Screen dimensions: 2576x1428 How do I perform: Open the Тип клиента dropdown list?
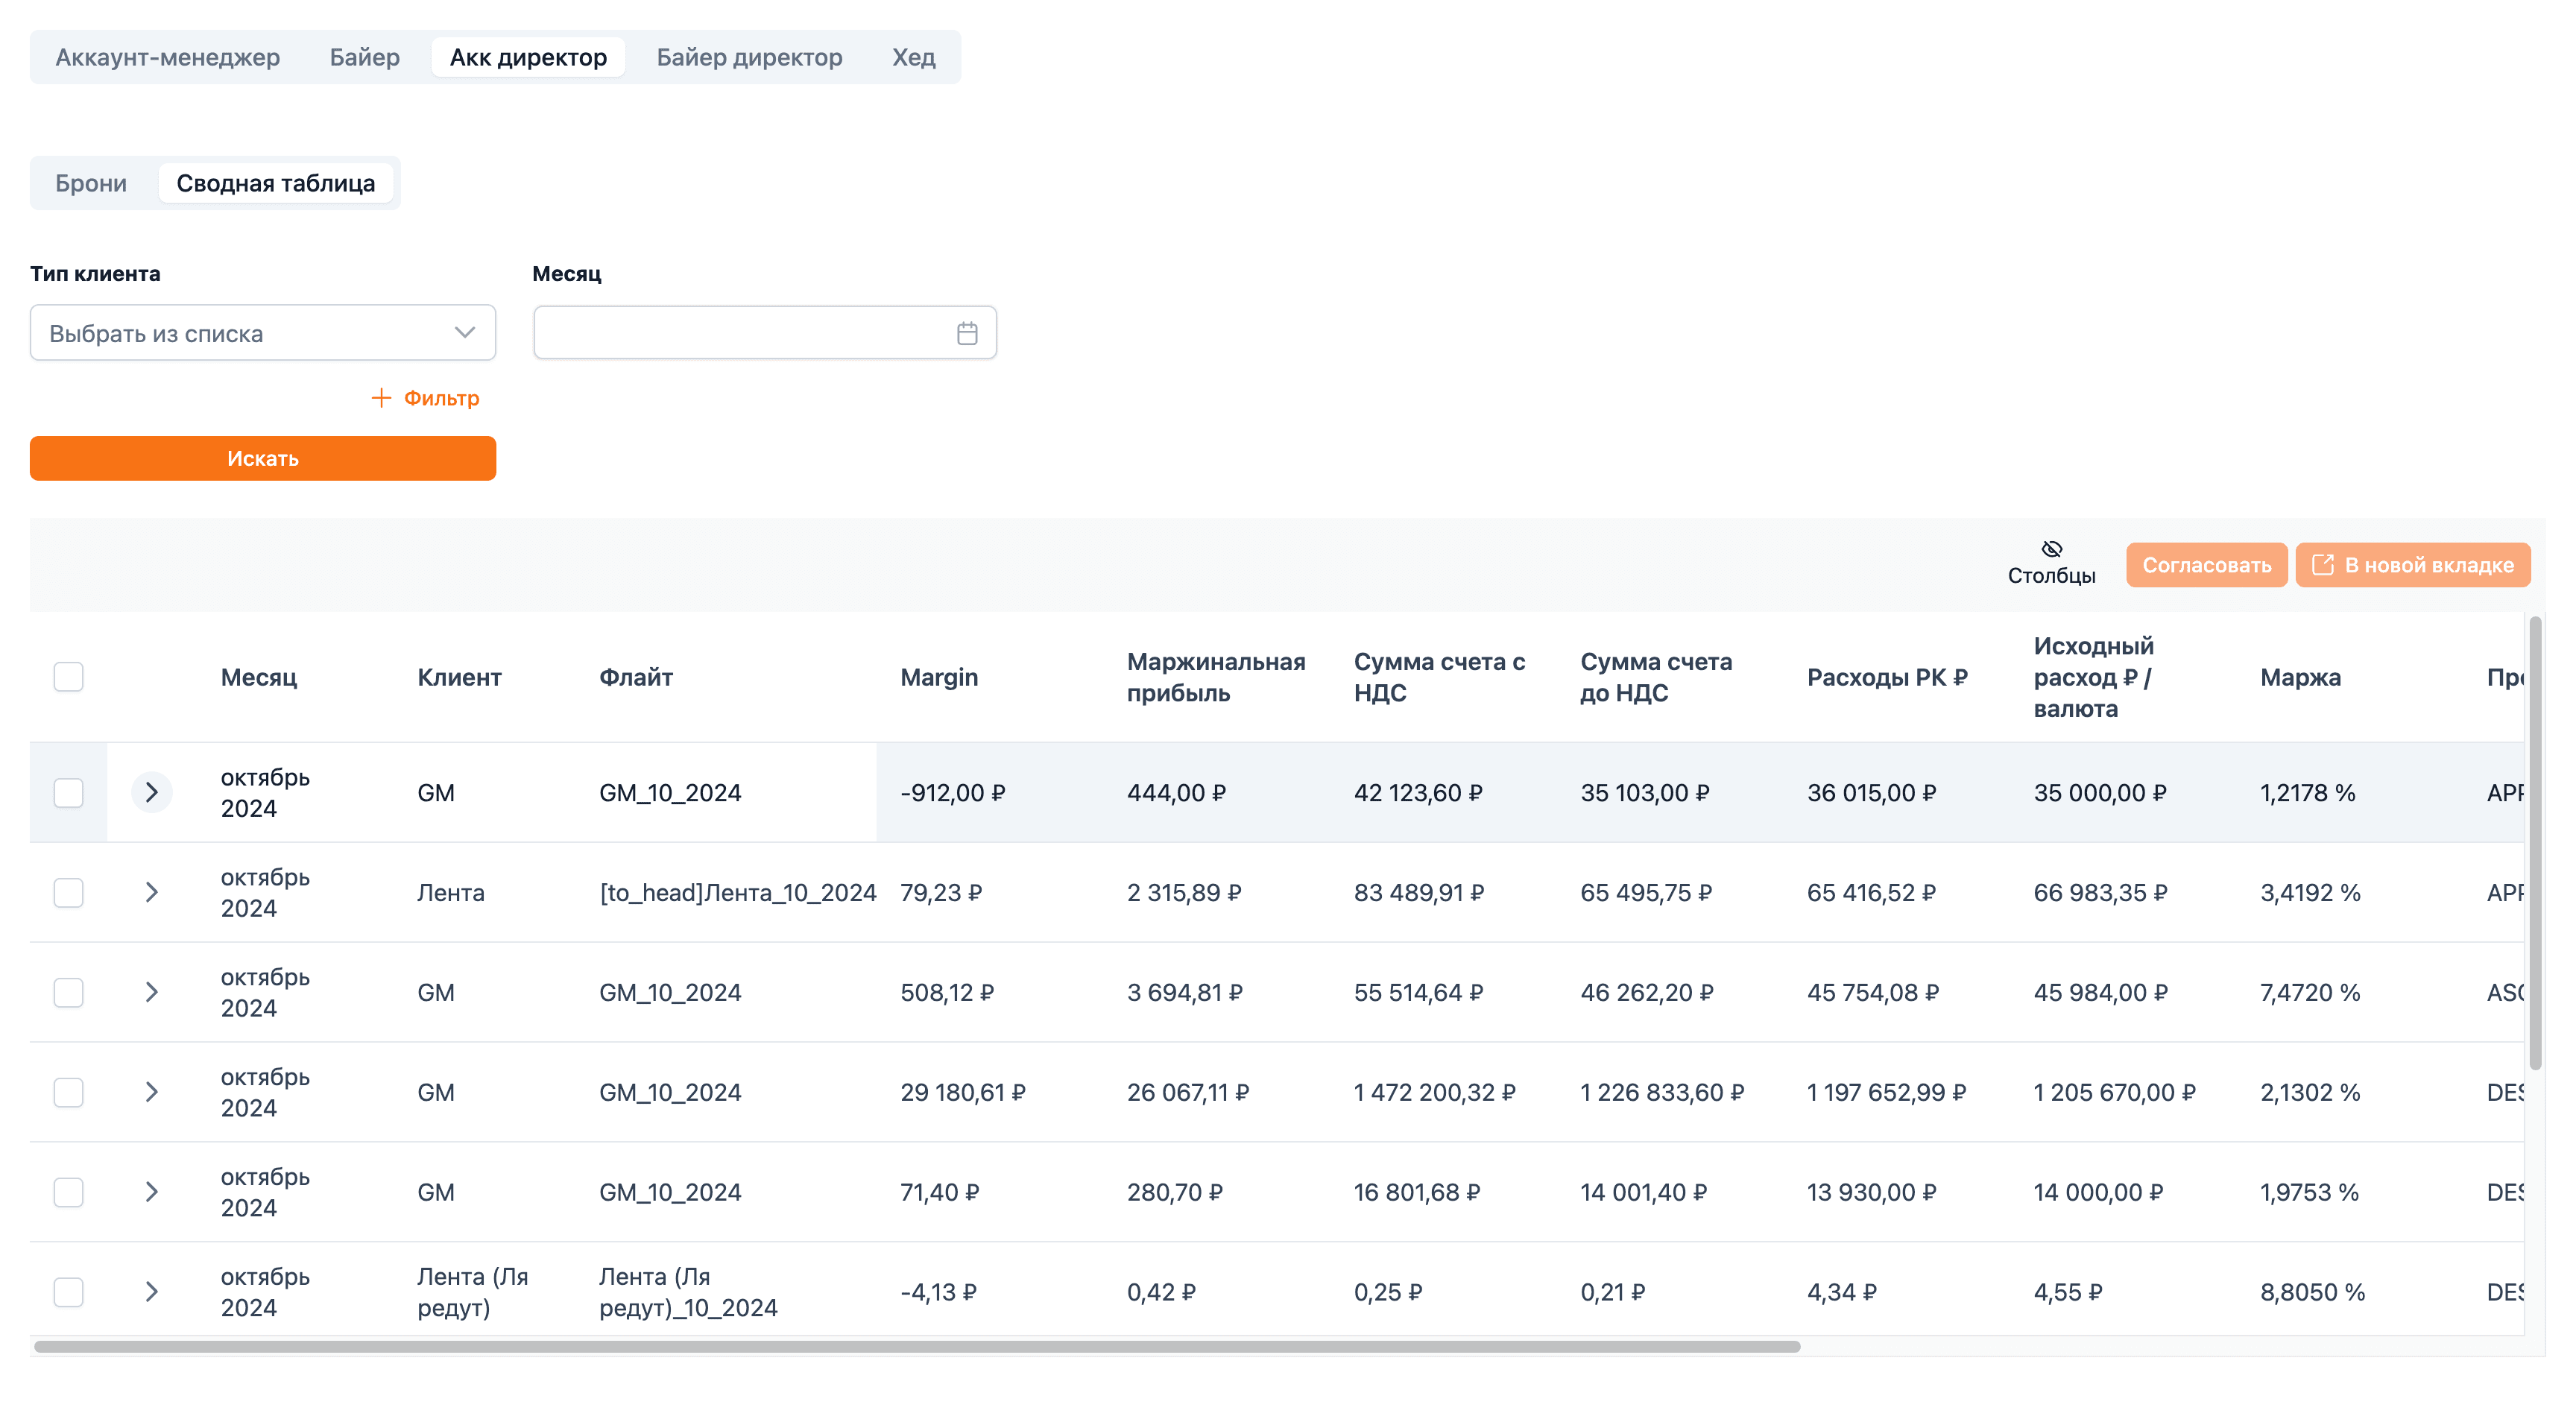(263, 333)
